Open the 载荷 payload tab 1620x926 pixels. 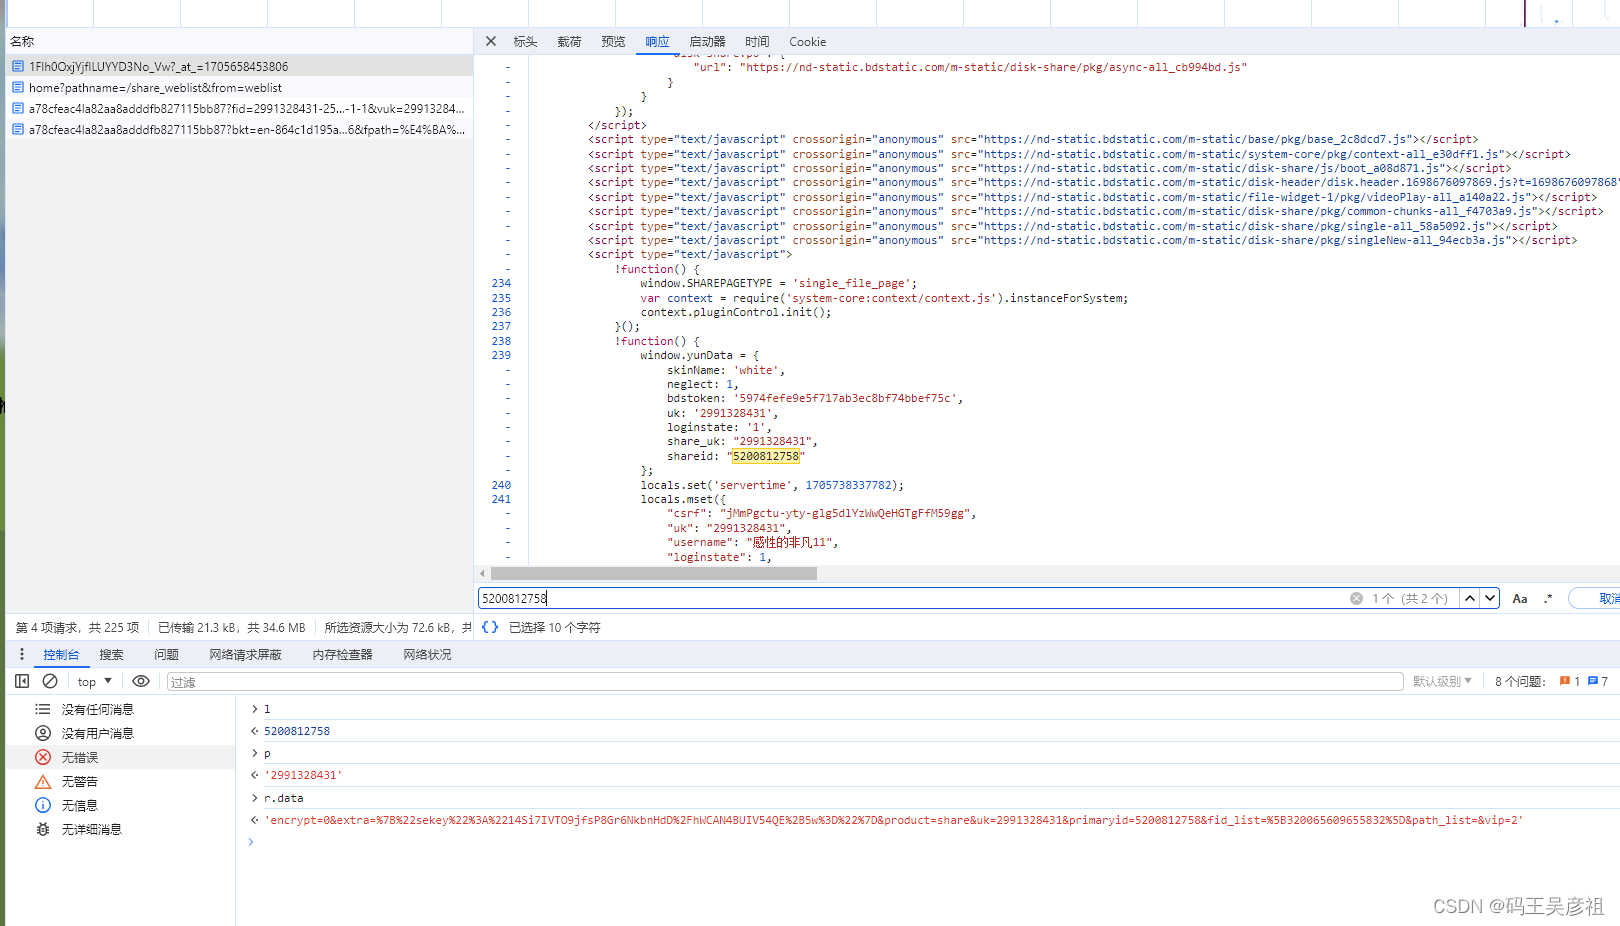[x=569, y=42]
